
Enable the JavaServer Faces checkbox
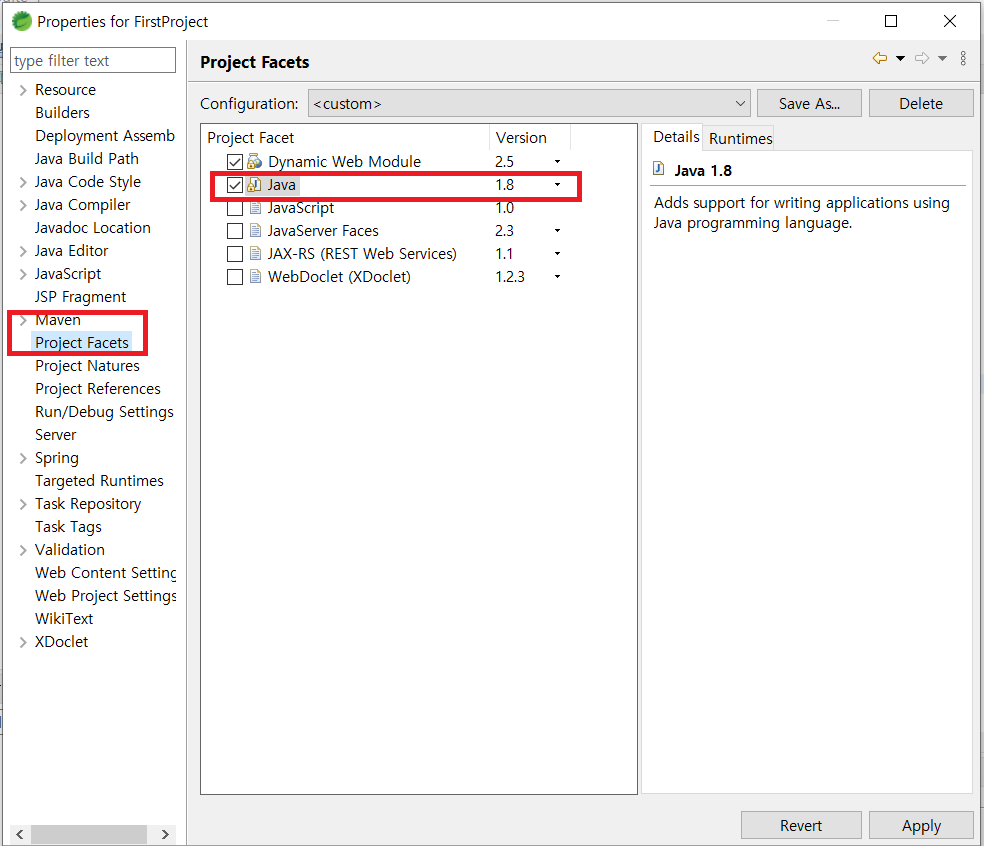tap(235, 231)
